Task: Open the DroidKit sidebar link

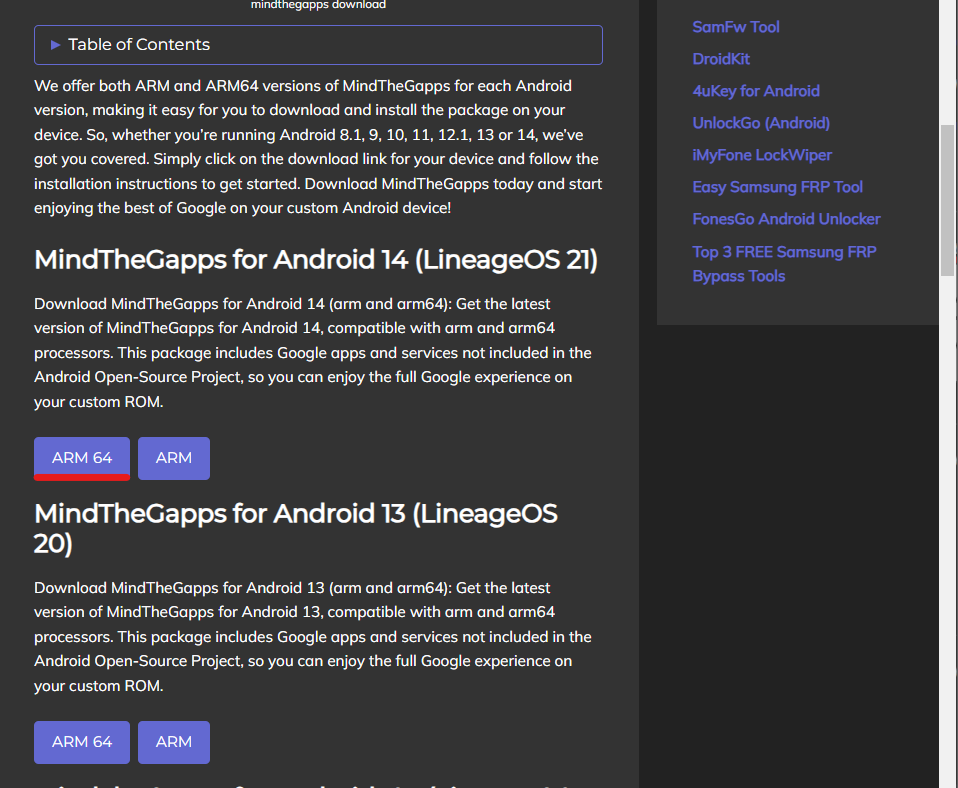Action: tap(721, 59)
